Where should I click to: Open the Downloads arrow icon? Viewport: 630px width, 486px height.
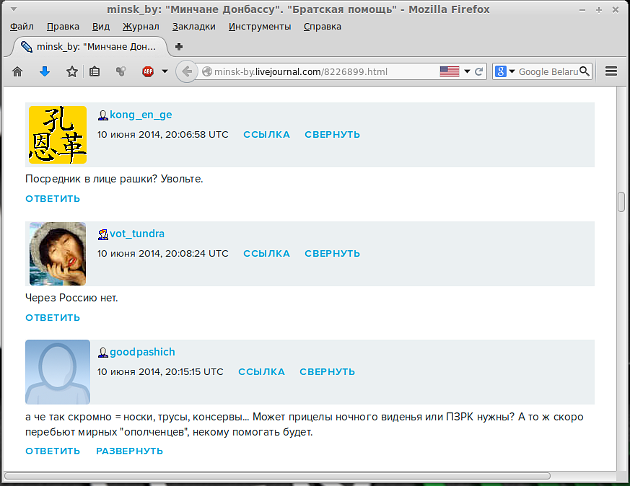pos(44,72)
